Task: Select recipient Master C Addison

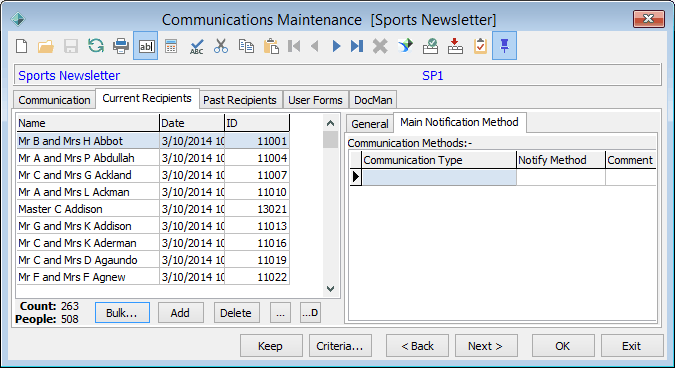Action: (88, 209)
